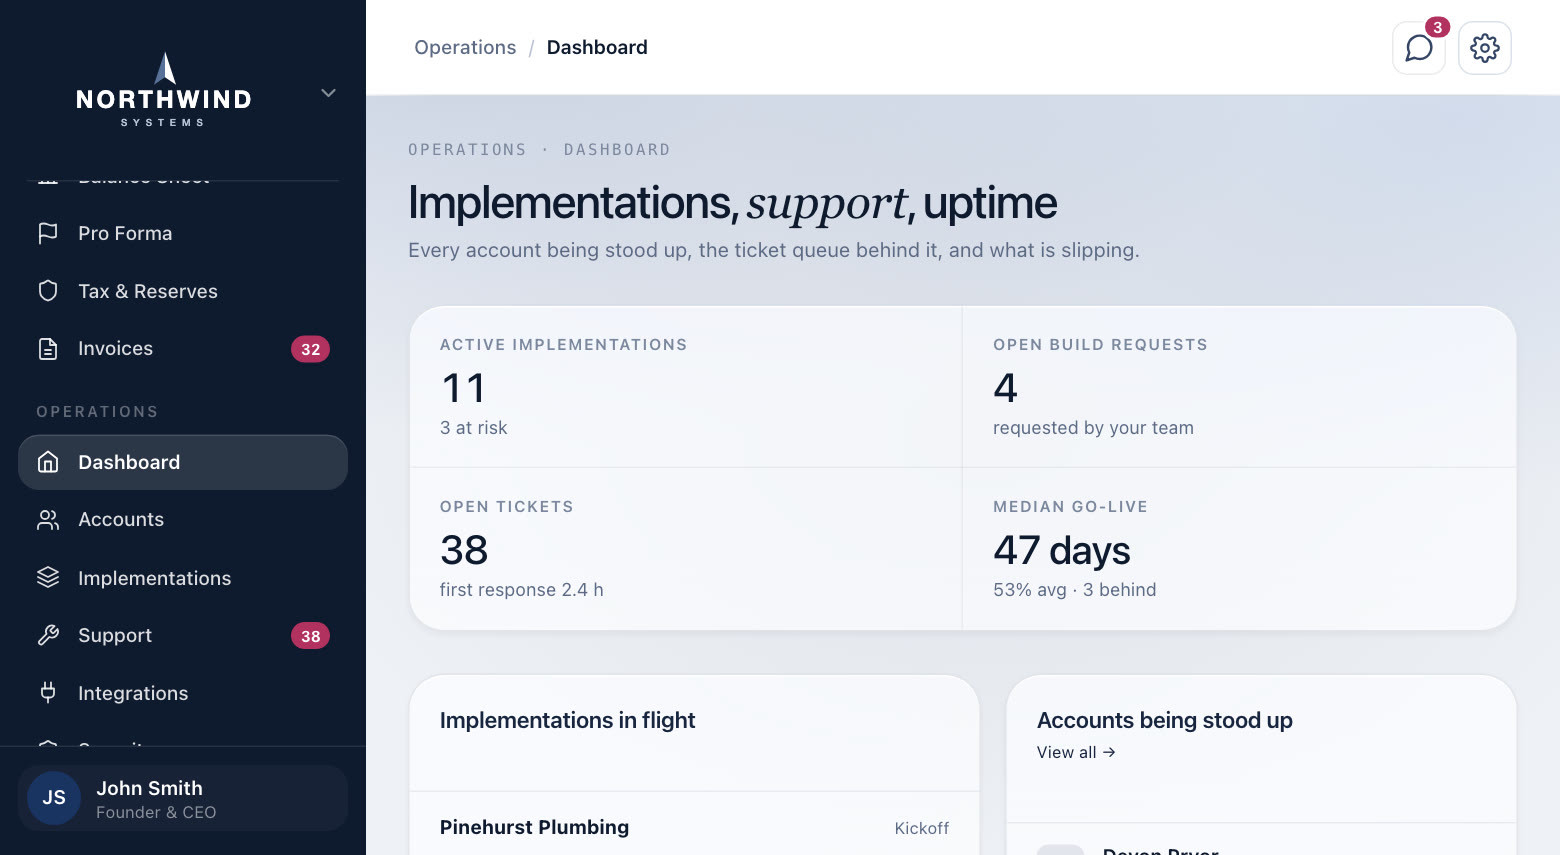Select the Dashboard sidebar item

pyautogui.click(x=183, y=462)
